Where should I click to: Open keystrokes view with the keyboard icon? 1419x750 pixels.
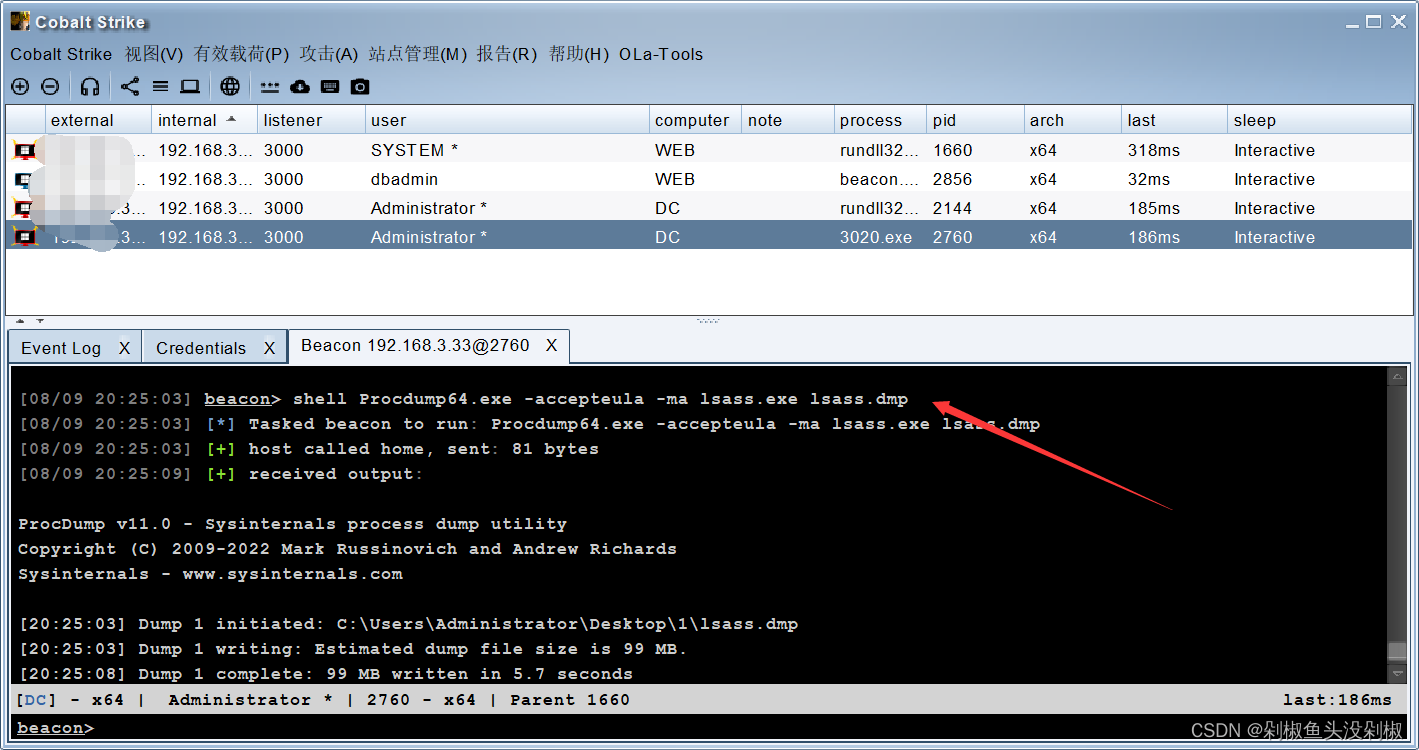coord(330,87)
